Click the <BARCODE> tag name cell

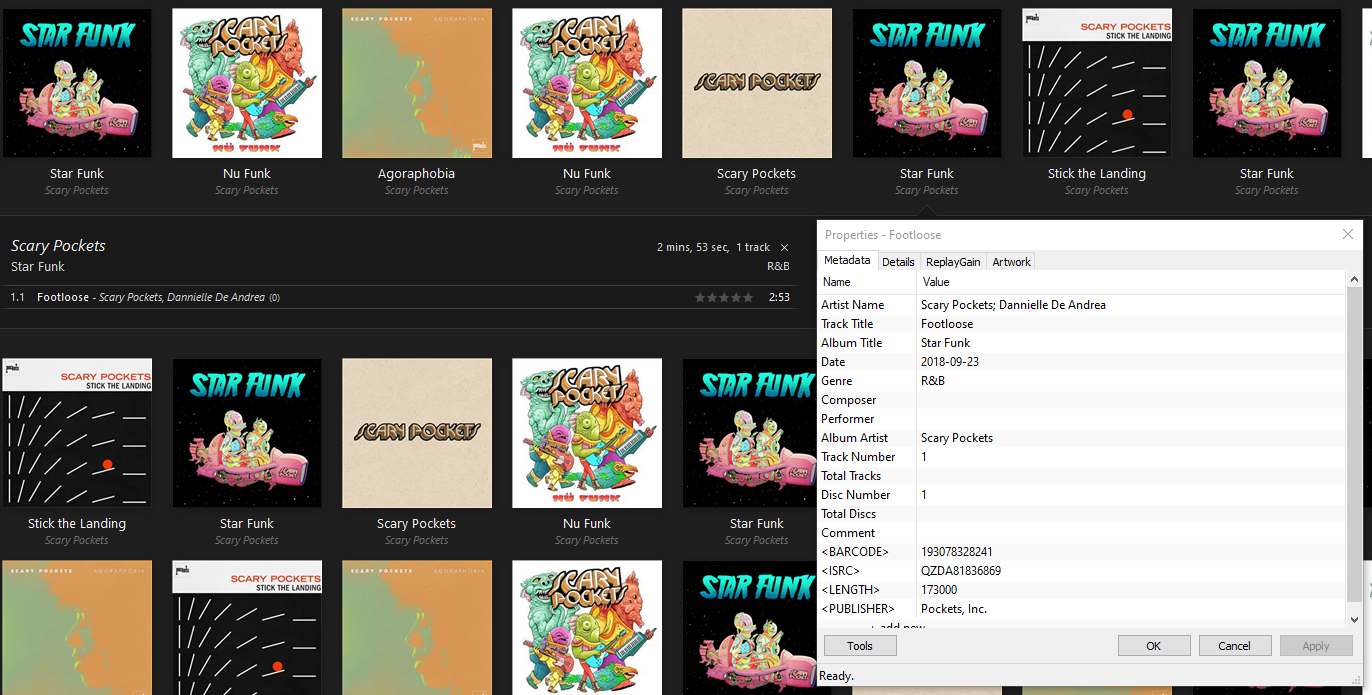pyautogui.click(x=867, y=552)
